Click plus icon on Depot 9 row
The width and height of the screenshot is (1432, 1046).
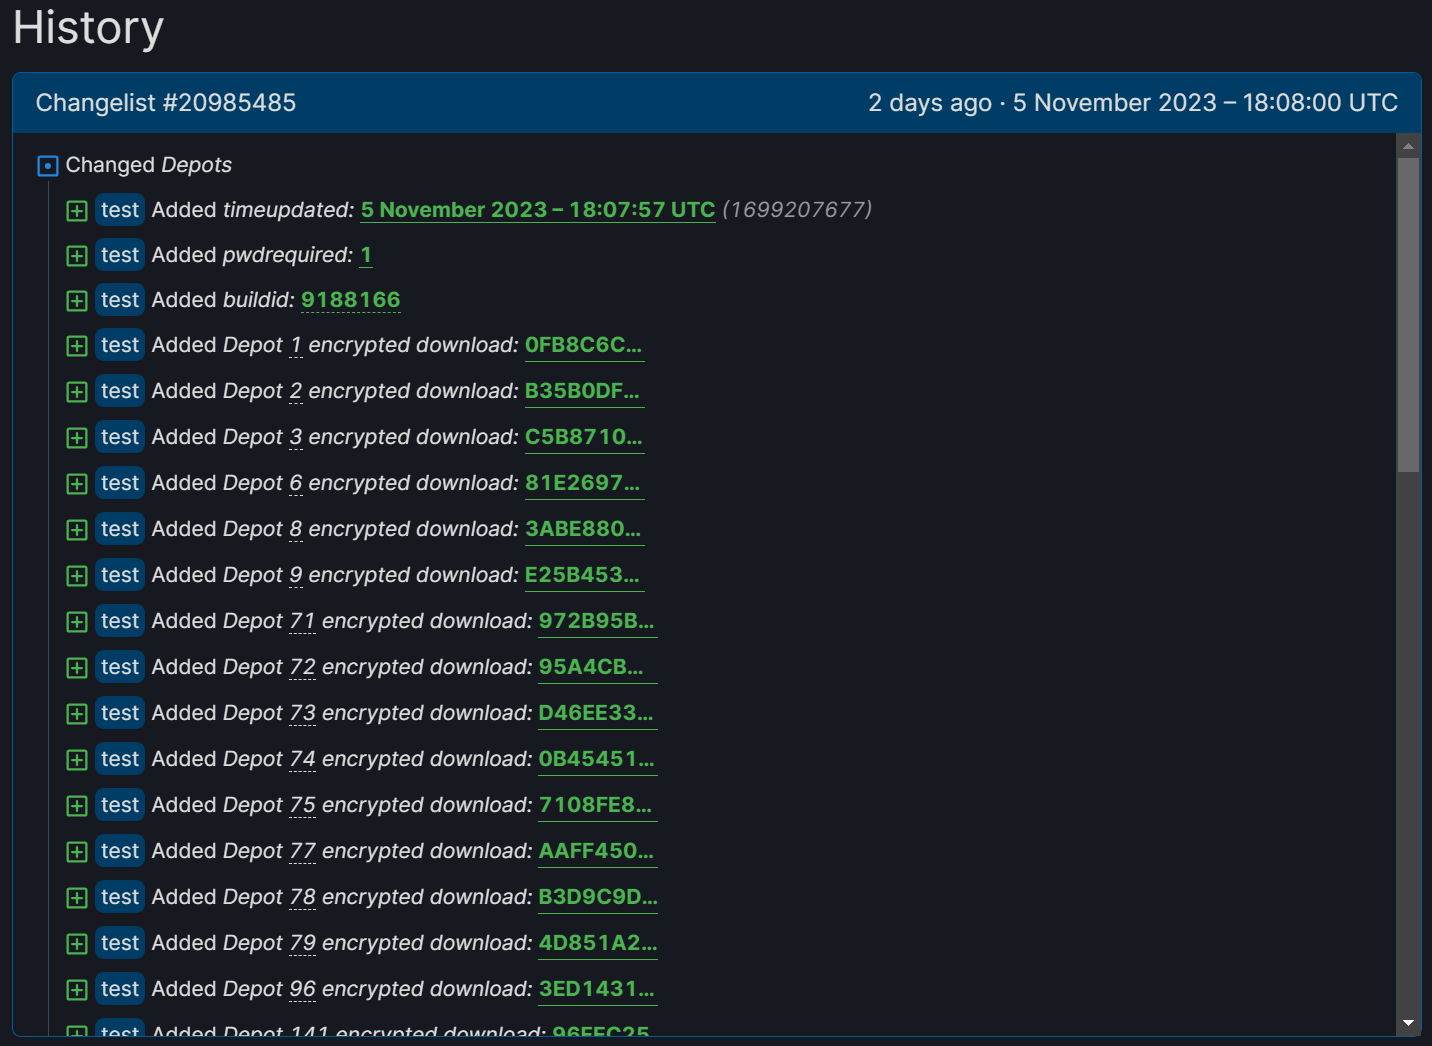coord(77,576)
